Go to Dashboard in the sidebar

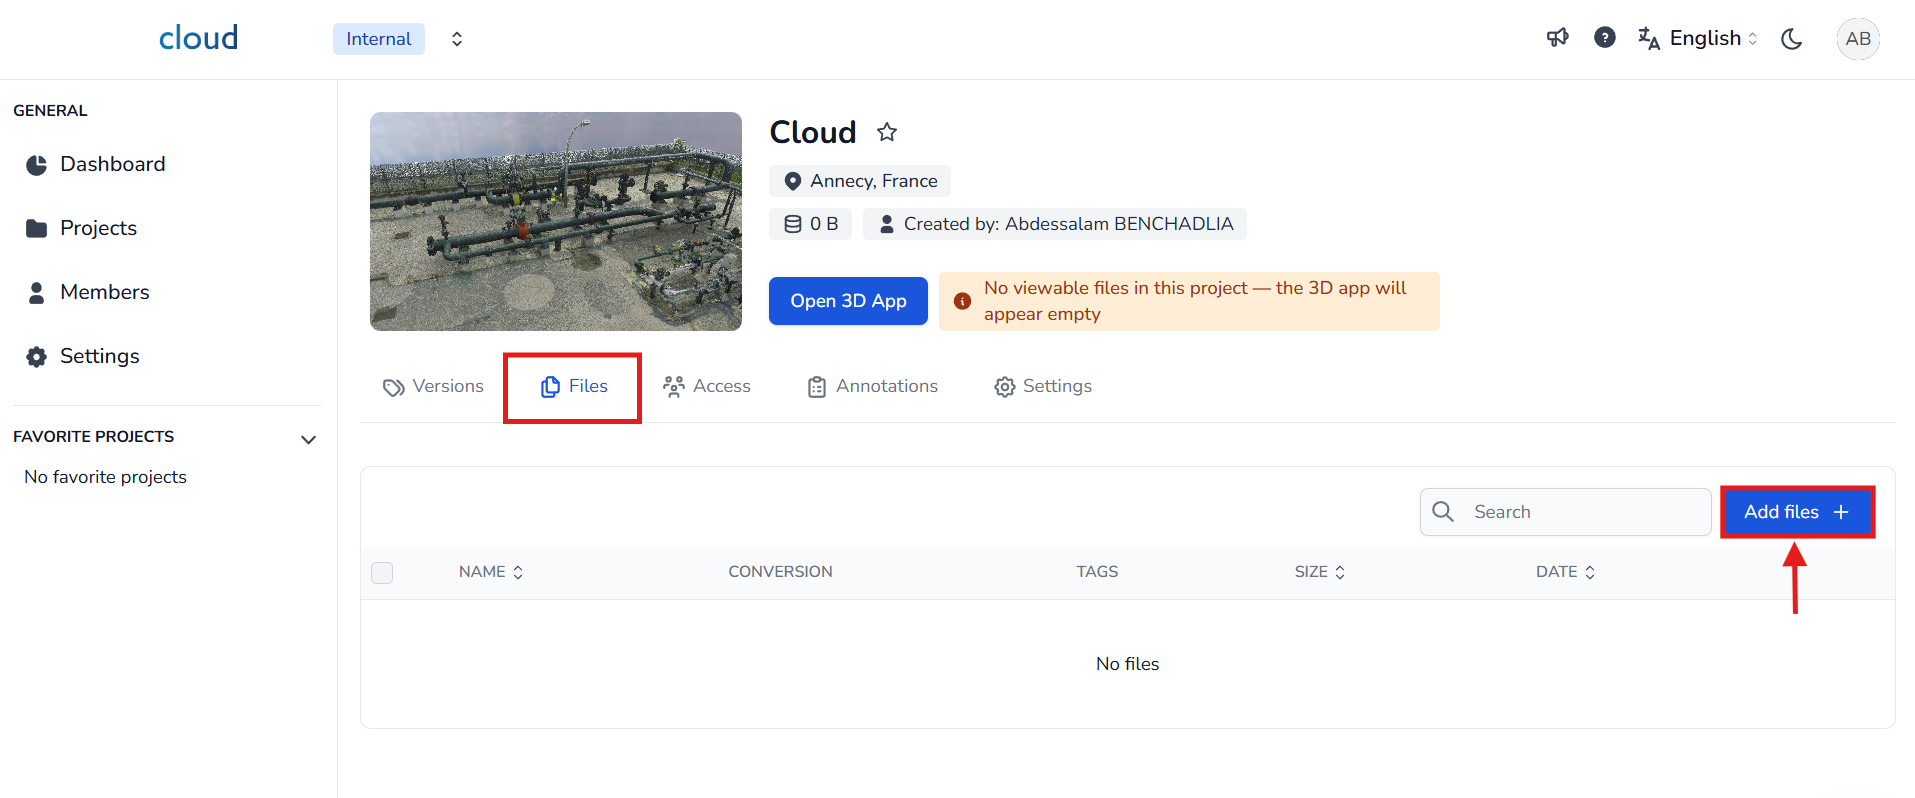(x=112, y=164)
